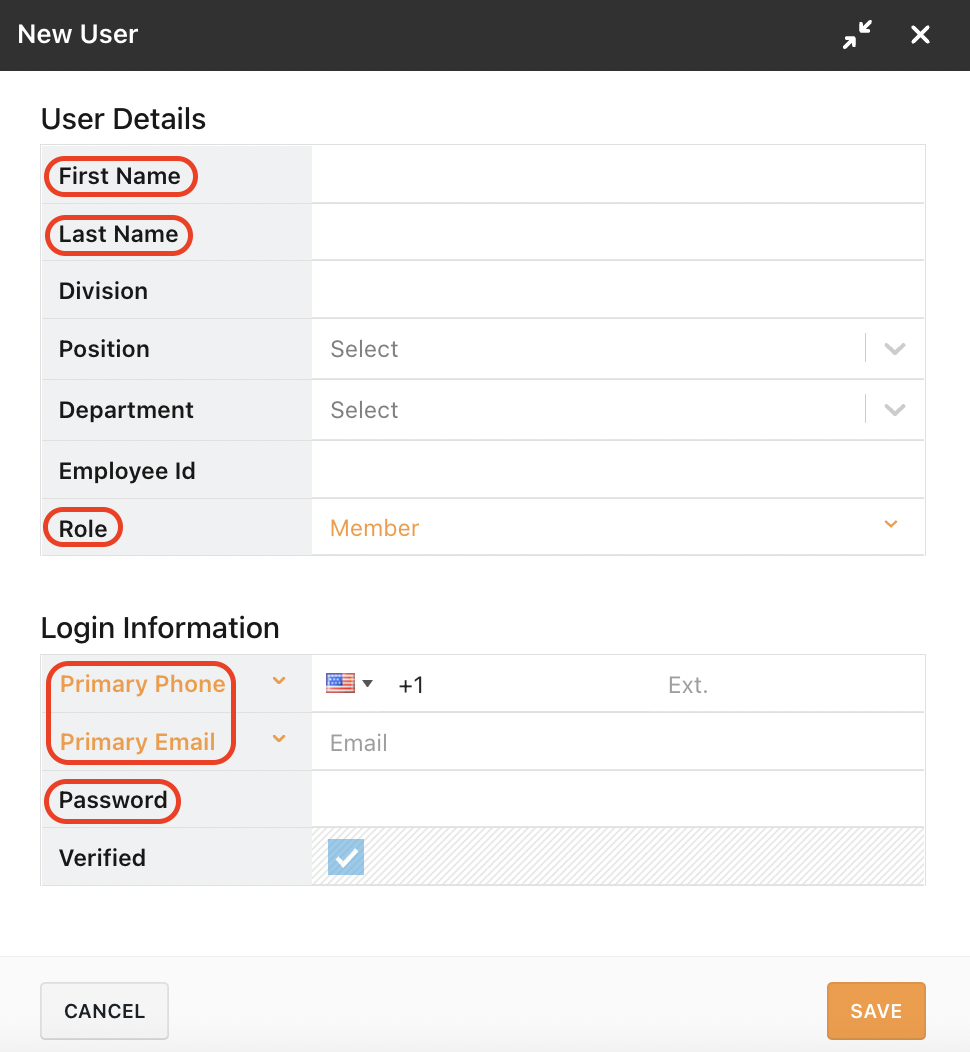970x1052 pixels.
Task: Click the Verified label
Action: [102, 857]
